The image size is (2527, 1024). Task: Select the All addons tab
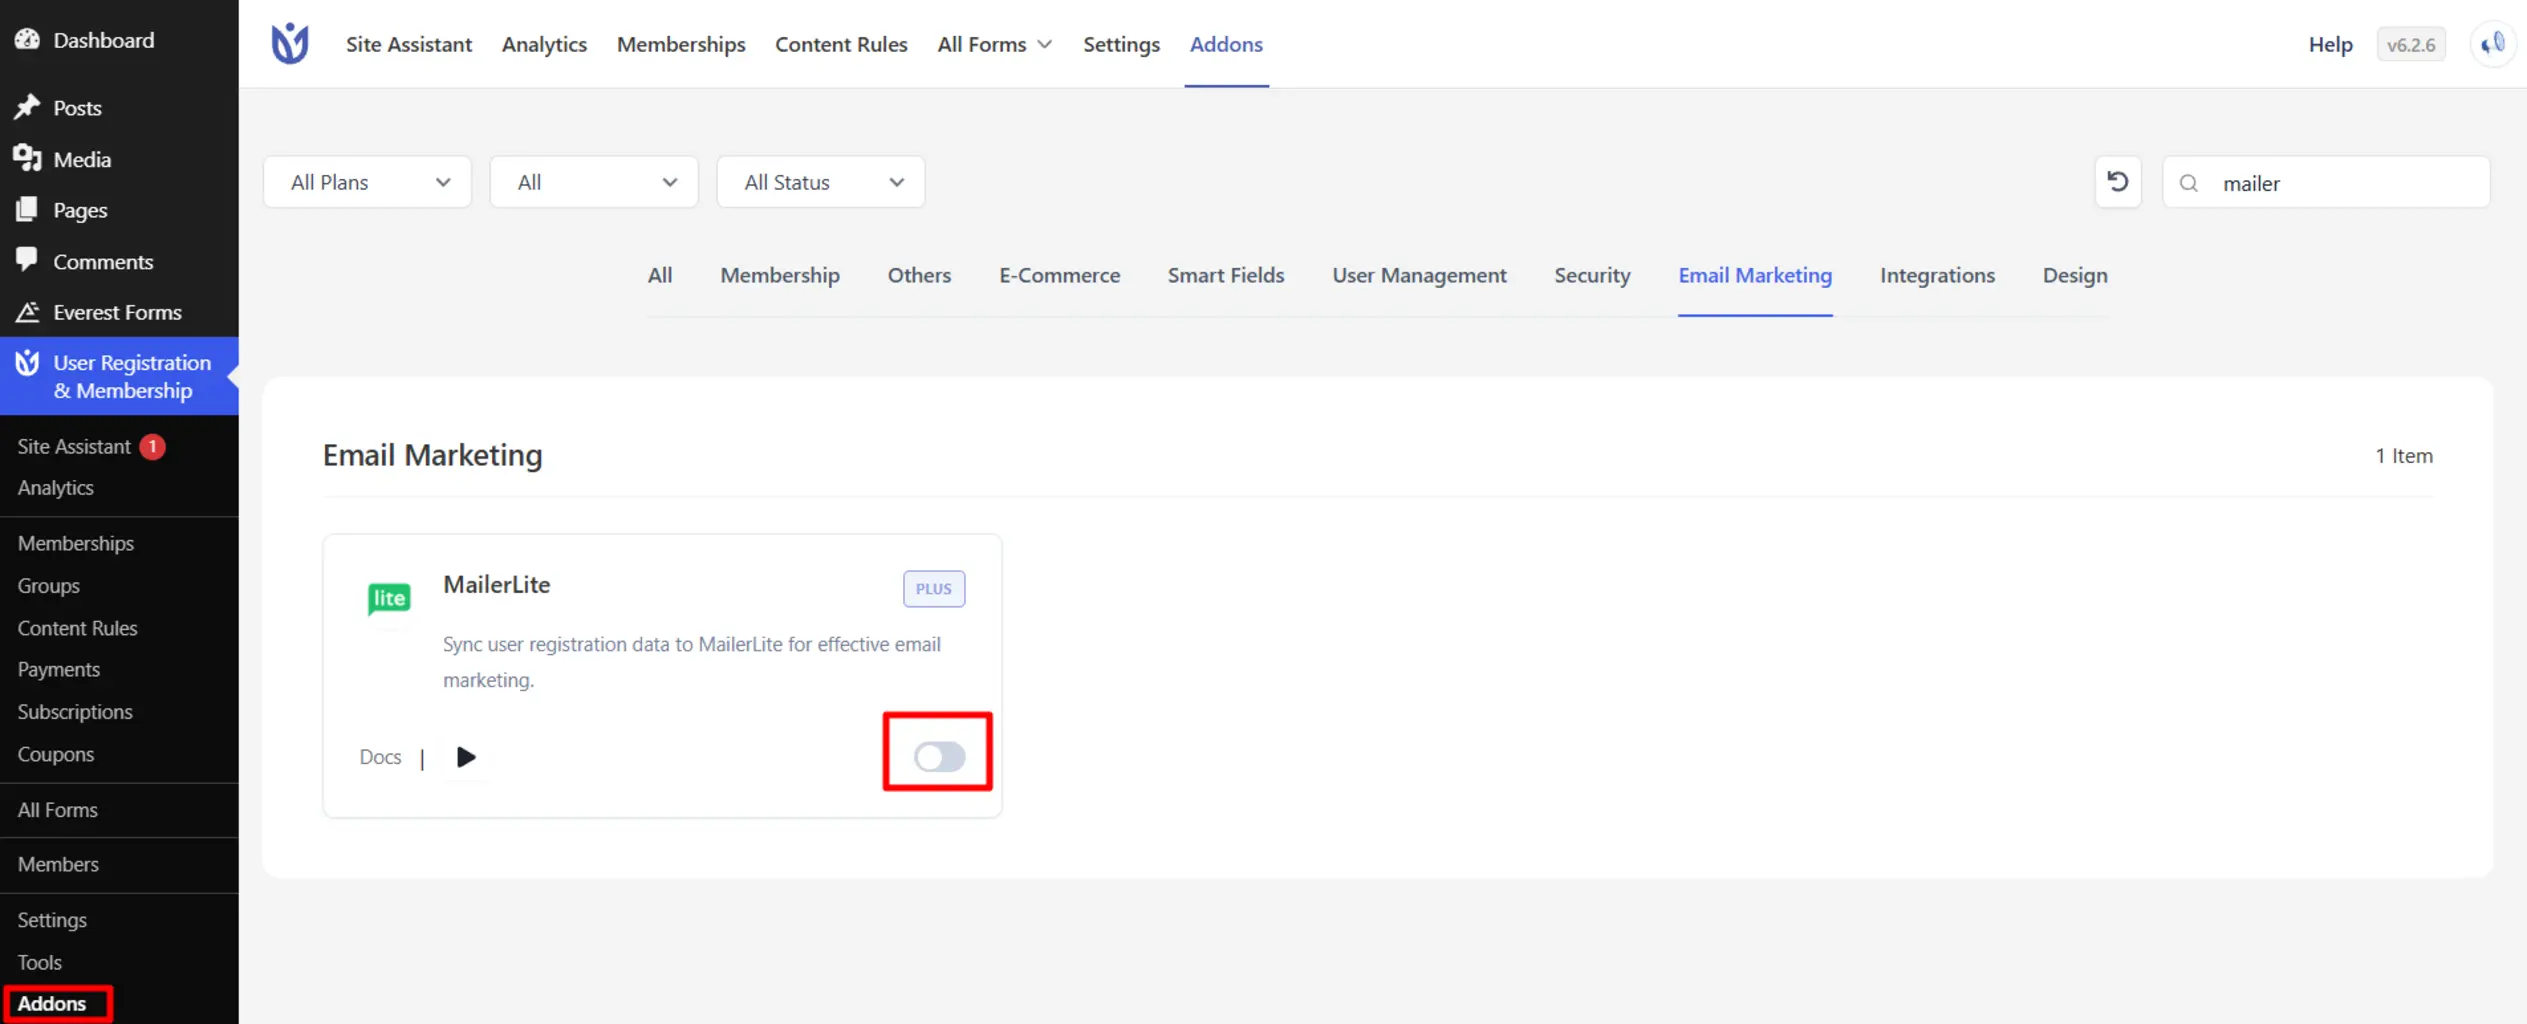point(660,275)
